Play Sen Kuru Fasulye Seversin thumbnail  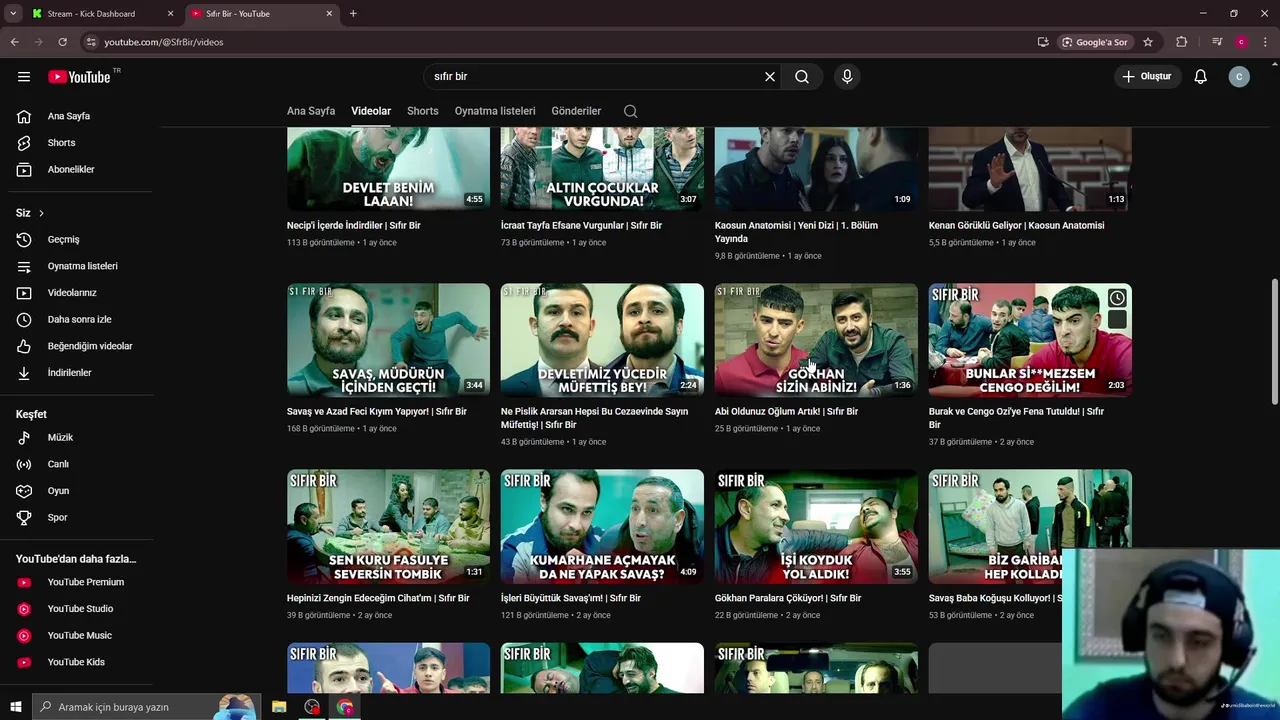(388, 526)
